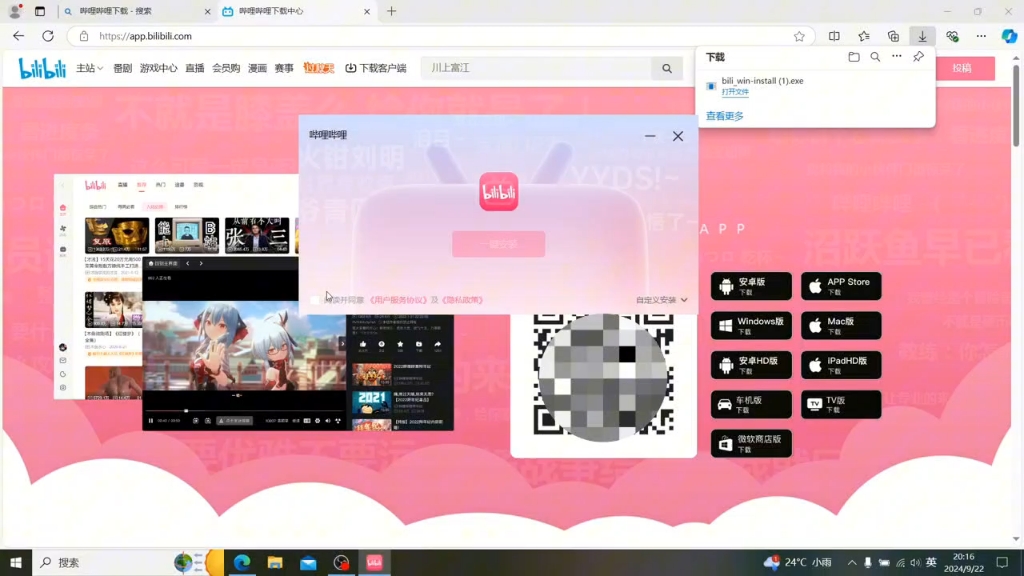Screen dimensions: 1024x576
Task: Open Microsoft Edge from the taskbar
Action: [242, 562]
